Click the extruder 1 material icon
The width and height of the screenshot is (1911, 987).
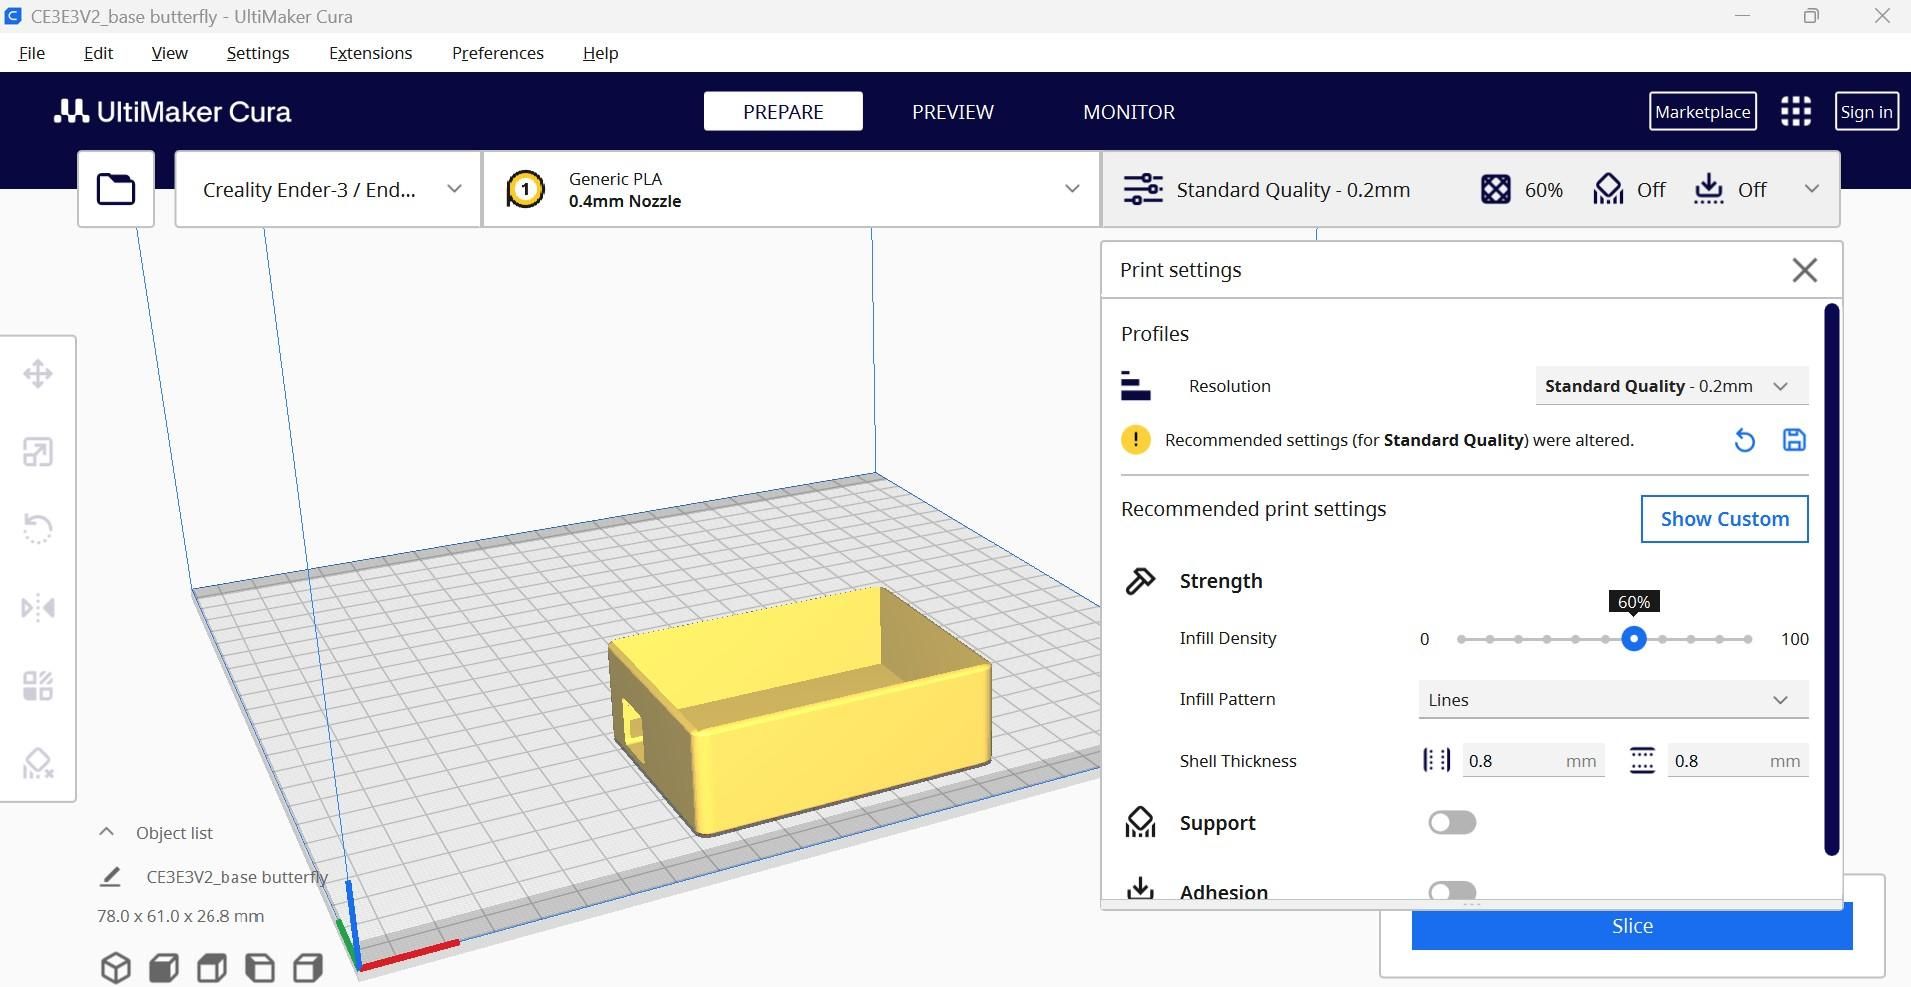526,189
